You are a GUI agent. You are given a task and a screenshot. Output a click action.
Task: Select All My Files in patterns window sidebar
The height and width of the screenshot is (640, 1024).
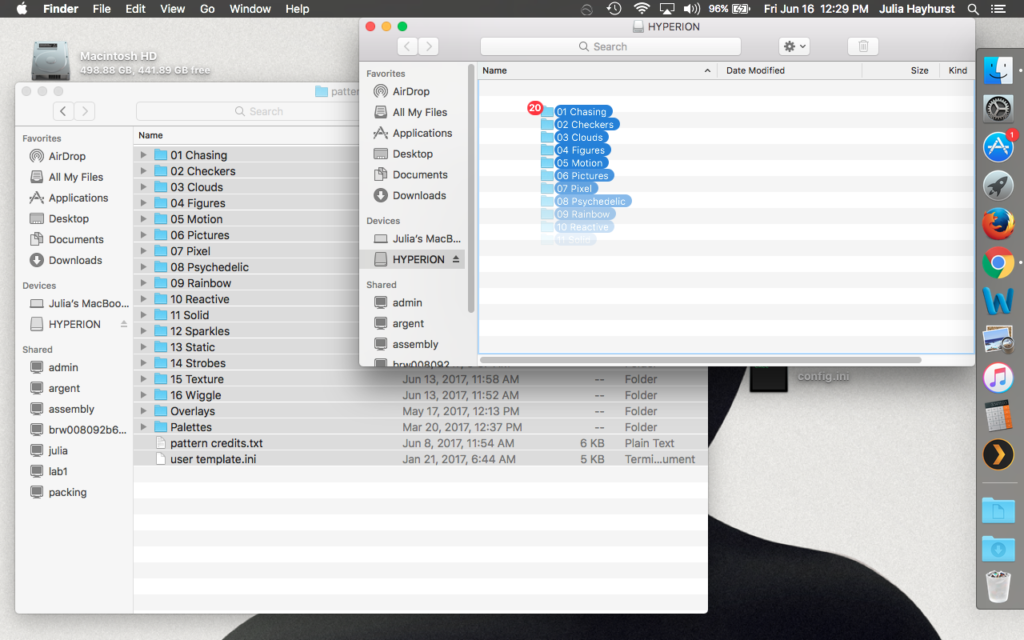[x=76, y=177]
